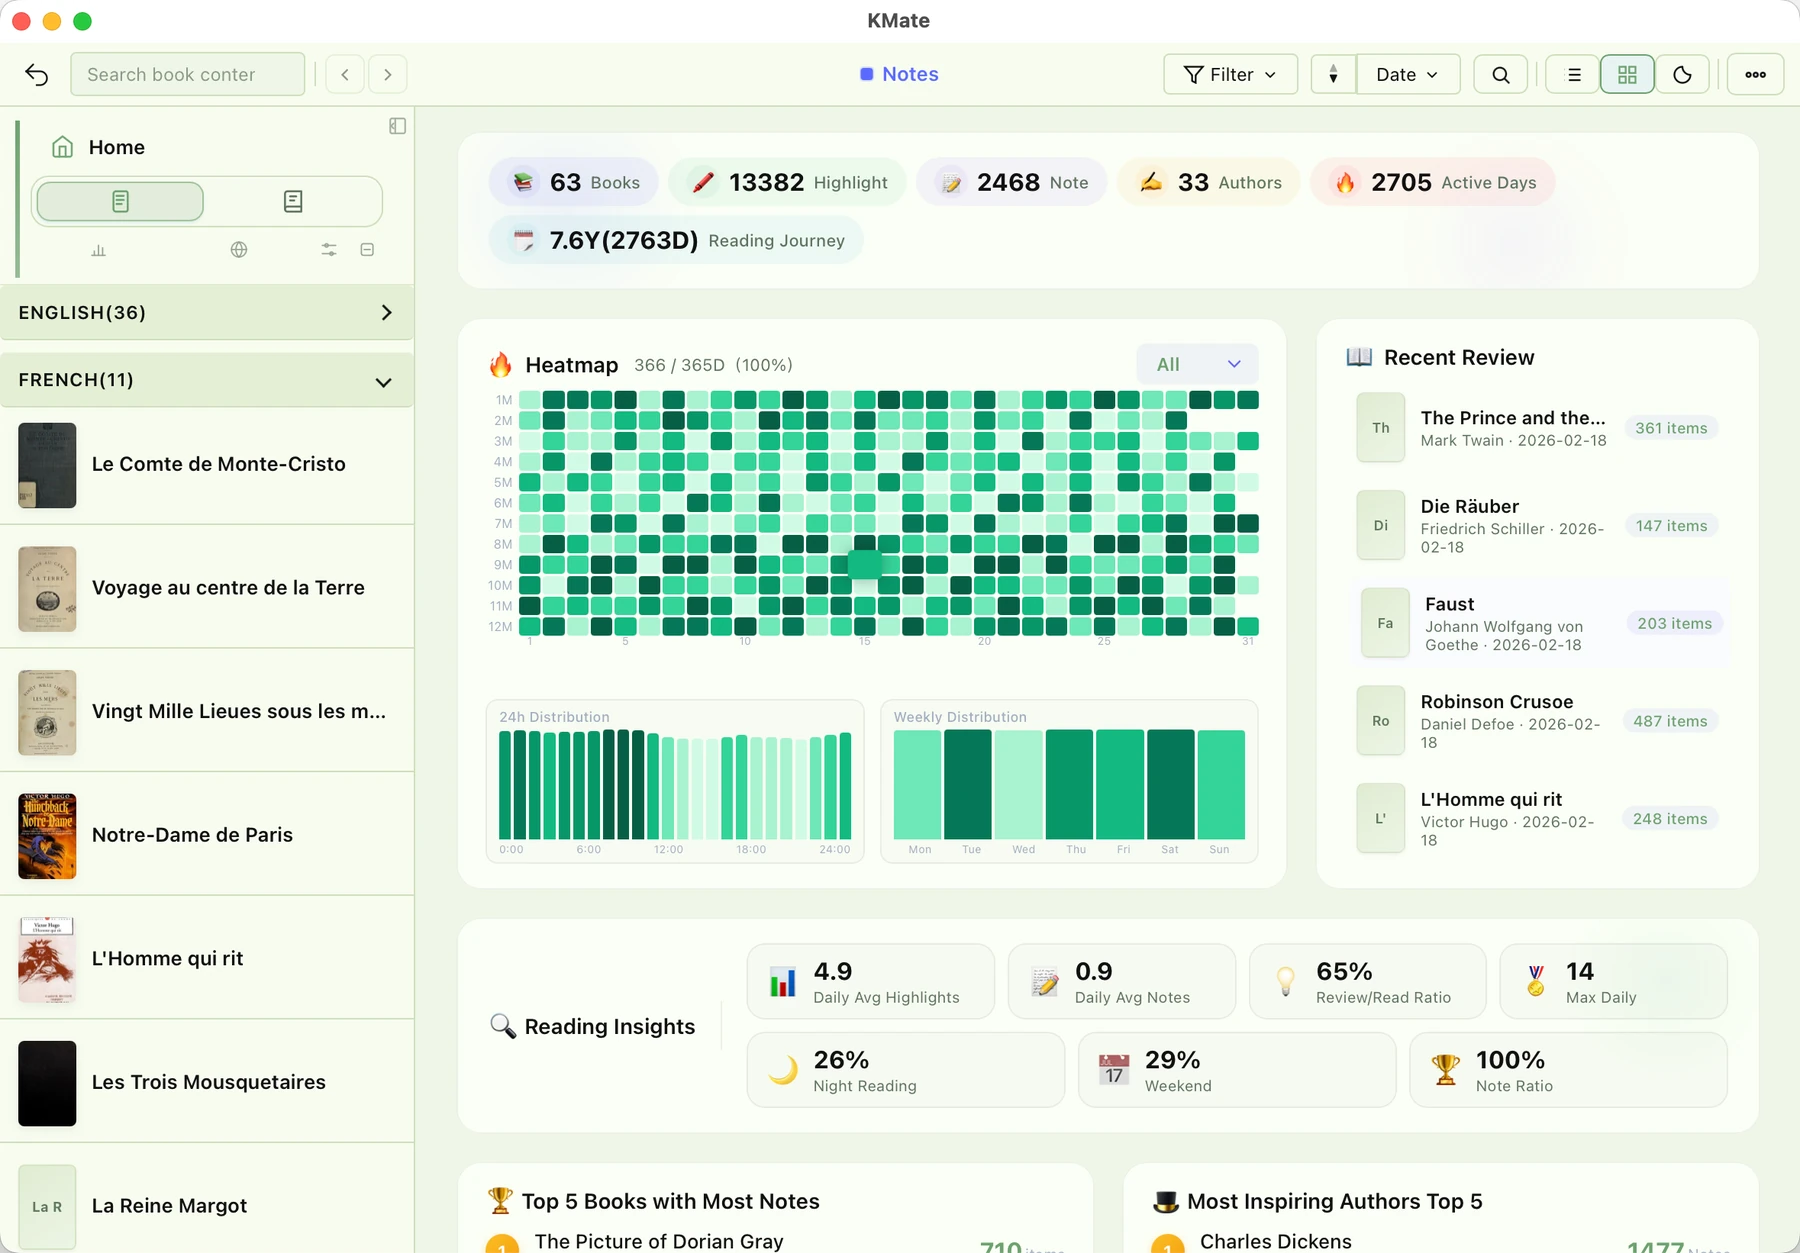Open the search magnifier icon
1800x1253 pixels.
[1501, 74]
